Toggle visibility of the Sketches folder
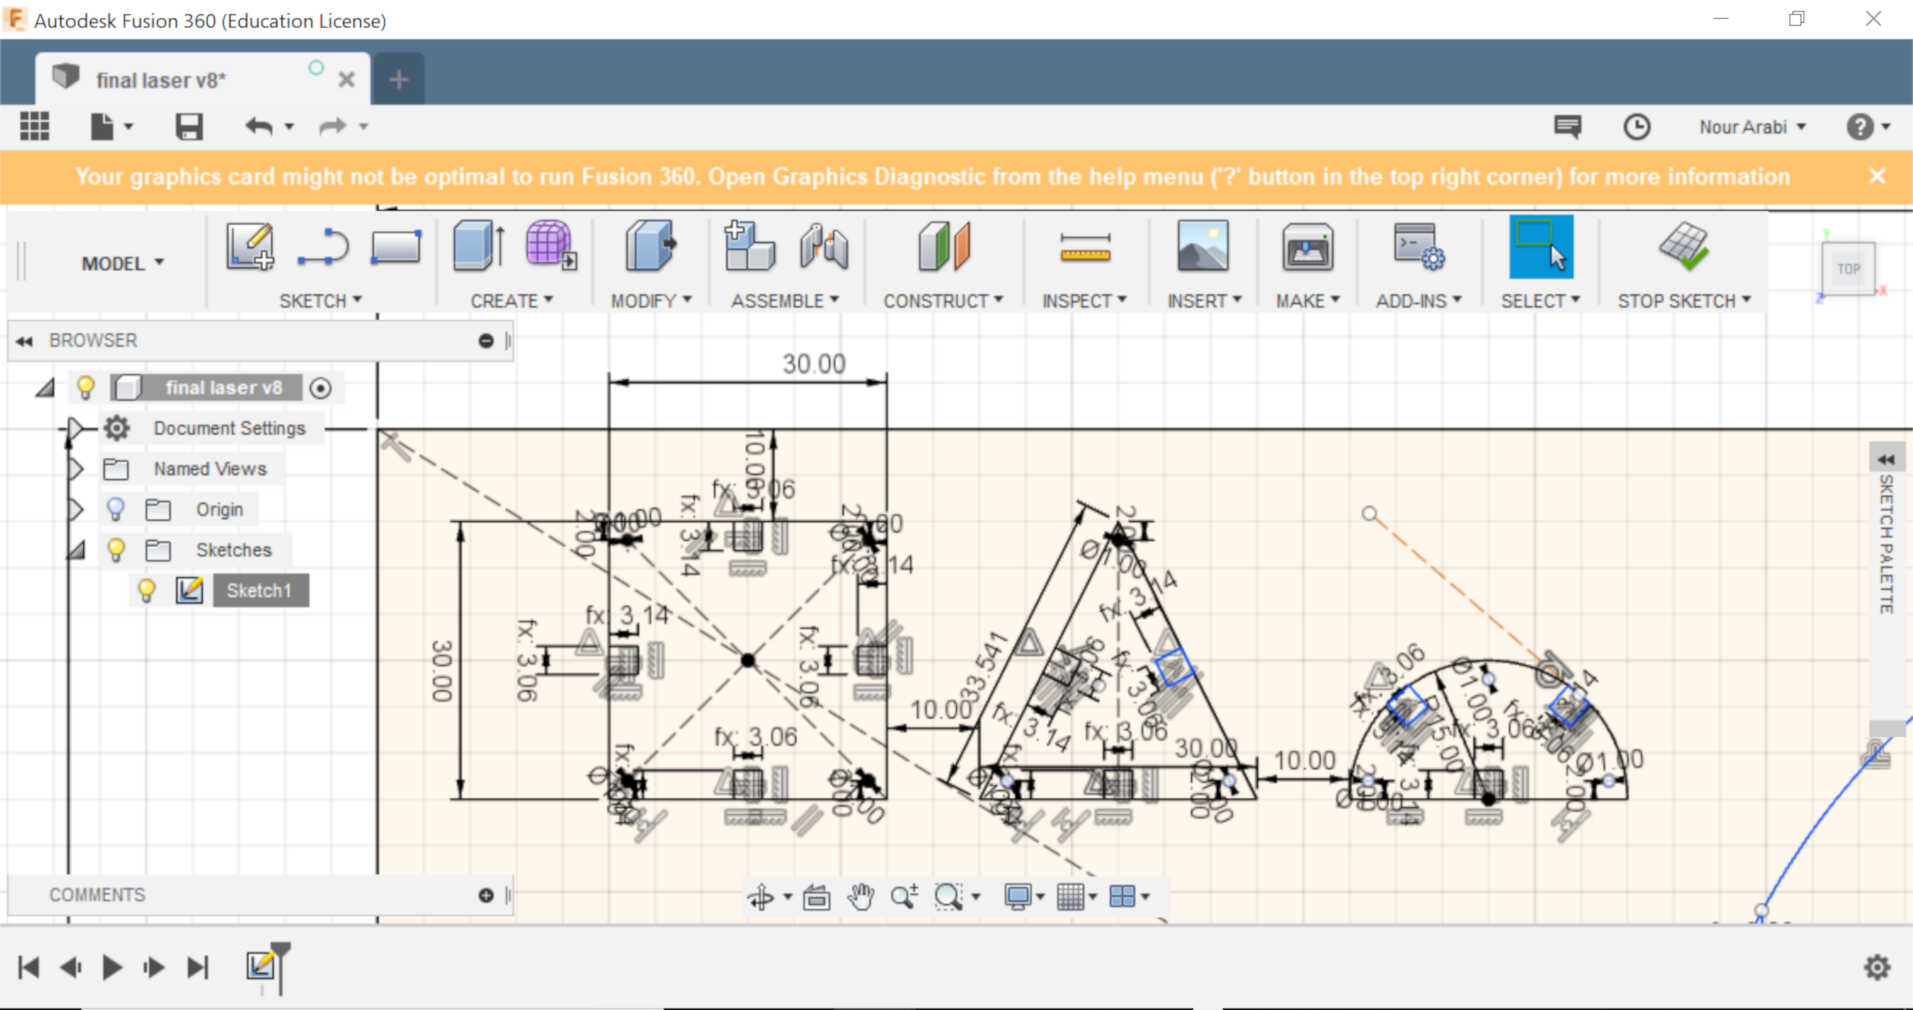 point(116,549)
